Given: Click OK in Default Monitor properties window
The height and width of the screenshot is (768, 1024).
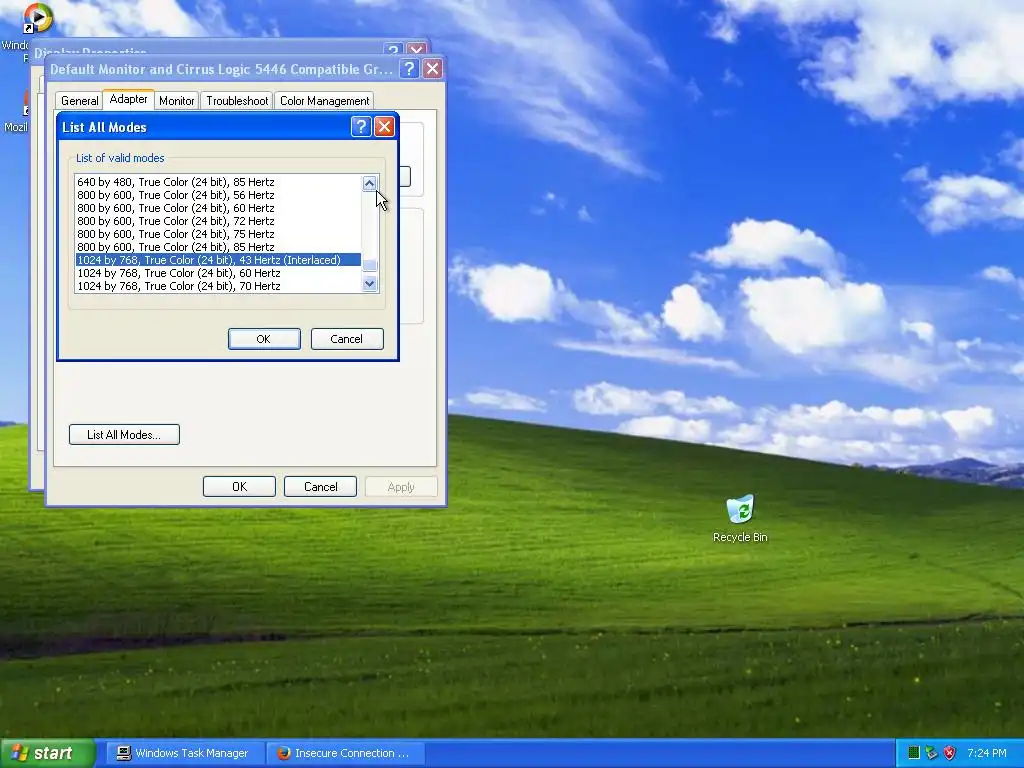Looking at the screenshot, I should click(240, 487).
